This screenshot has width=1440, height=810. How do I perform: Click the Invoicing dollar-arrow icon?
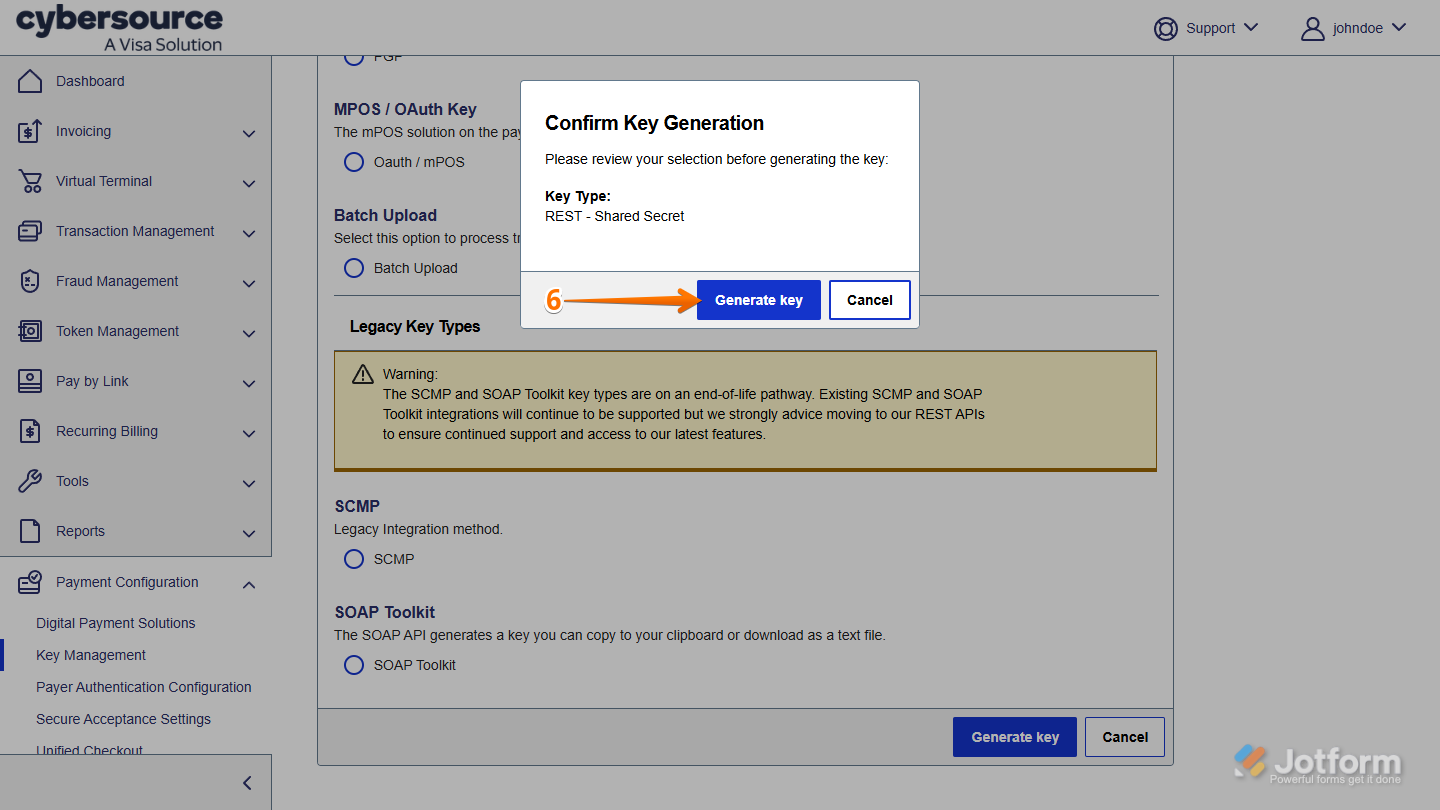[x=30, y=131]
